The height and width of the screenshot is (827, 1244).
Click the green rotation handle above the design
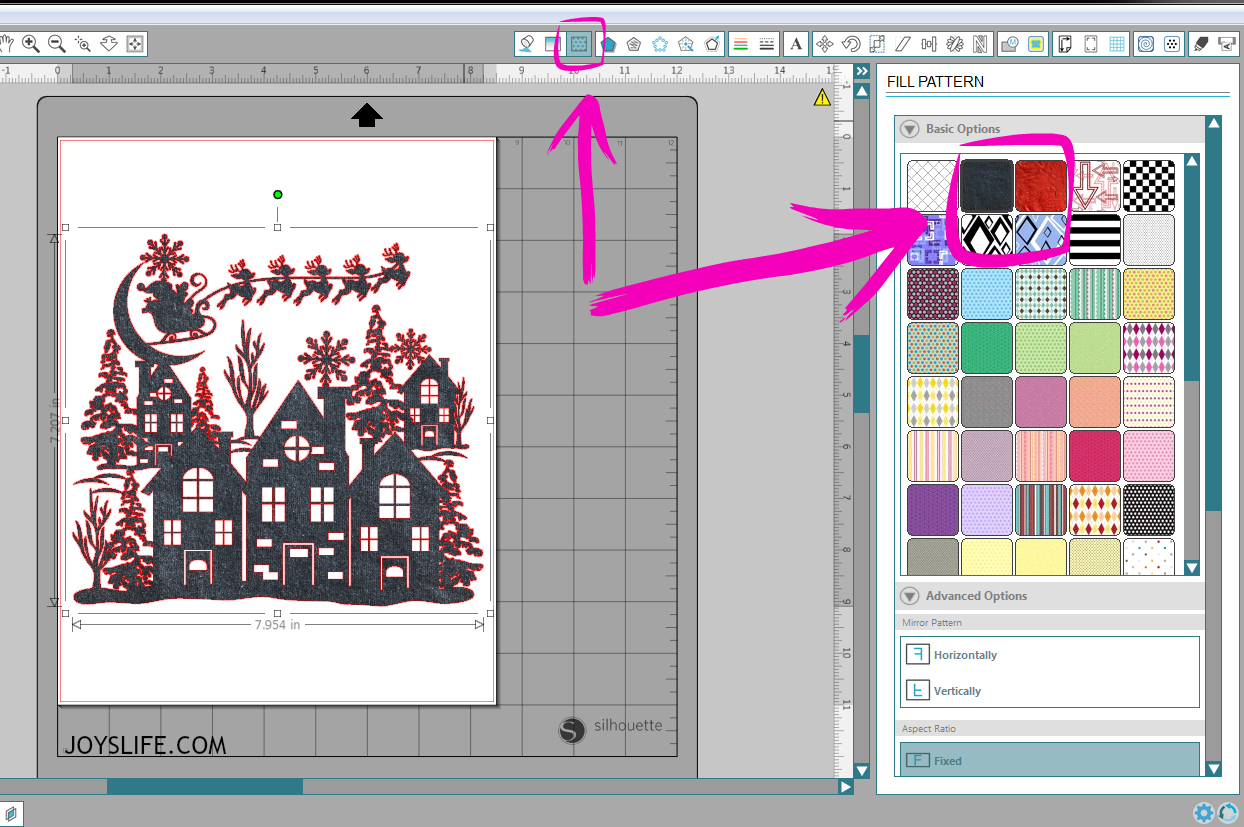point(278,194)
